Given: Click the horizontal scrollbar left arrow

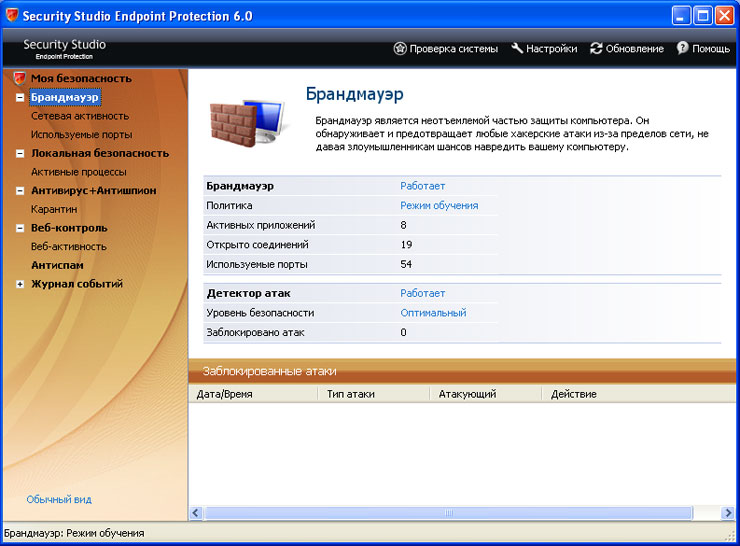Looking at the screenshot, I should 196,513.
